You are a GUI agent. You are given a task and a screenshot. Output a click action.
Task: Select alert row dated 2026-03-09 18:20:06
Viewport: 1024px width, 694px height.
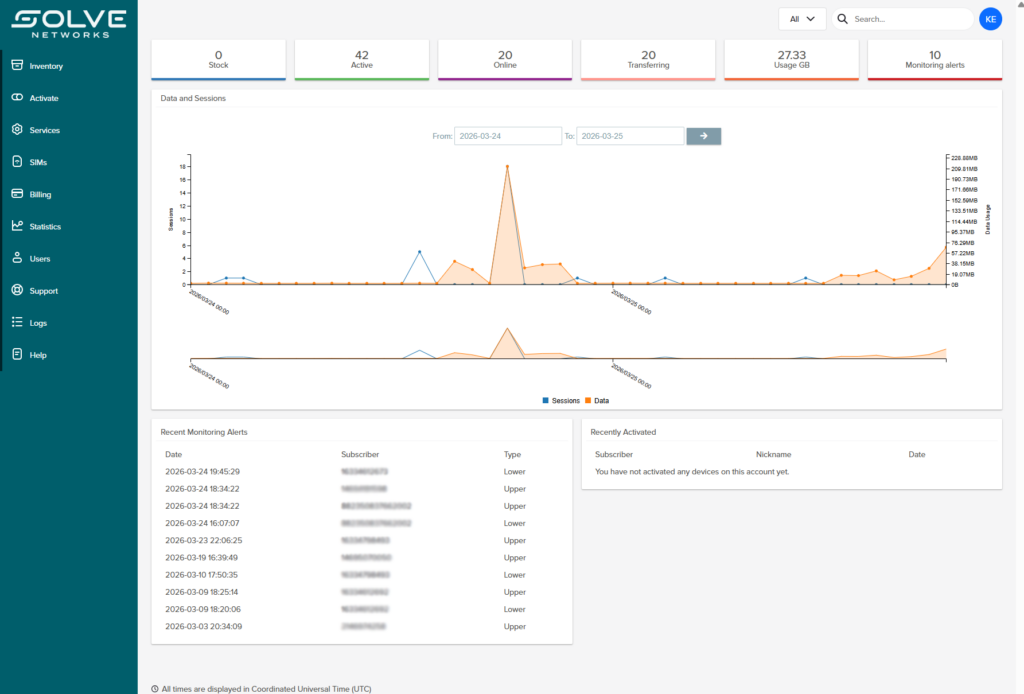click(361, 609)
